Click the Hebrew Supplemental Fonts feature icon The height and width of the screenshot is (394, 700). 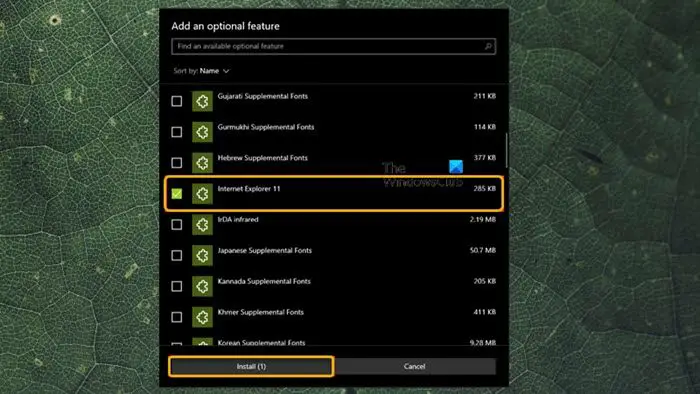(x=202, y=163)
